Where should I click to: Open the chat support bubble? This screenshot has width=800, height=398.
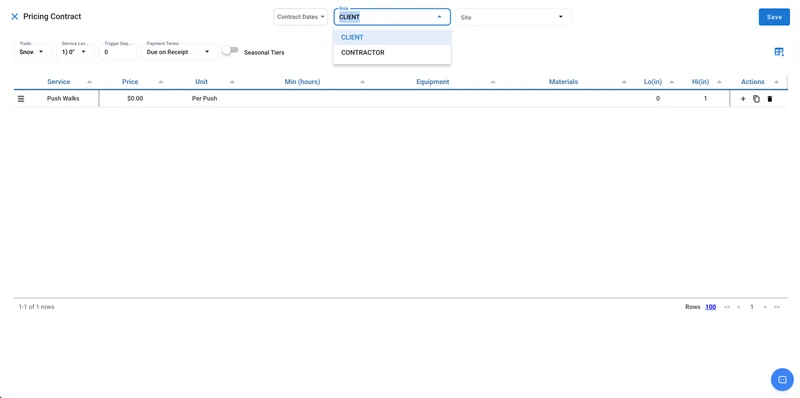pos(782,379)
